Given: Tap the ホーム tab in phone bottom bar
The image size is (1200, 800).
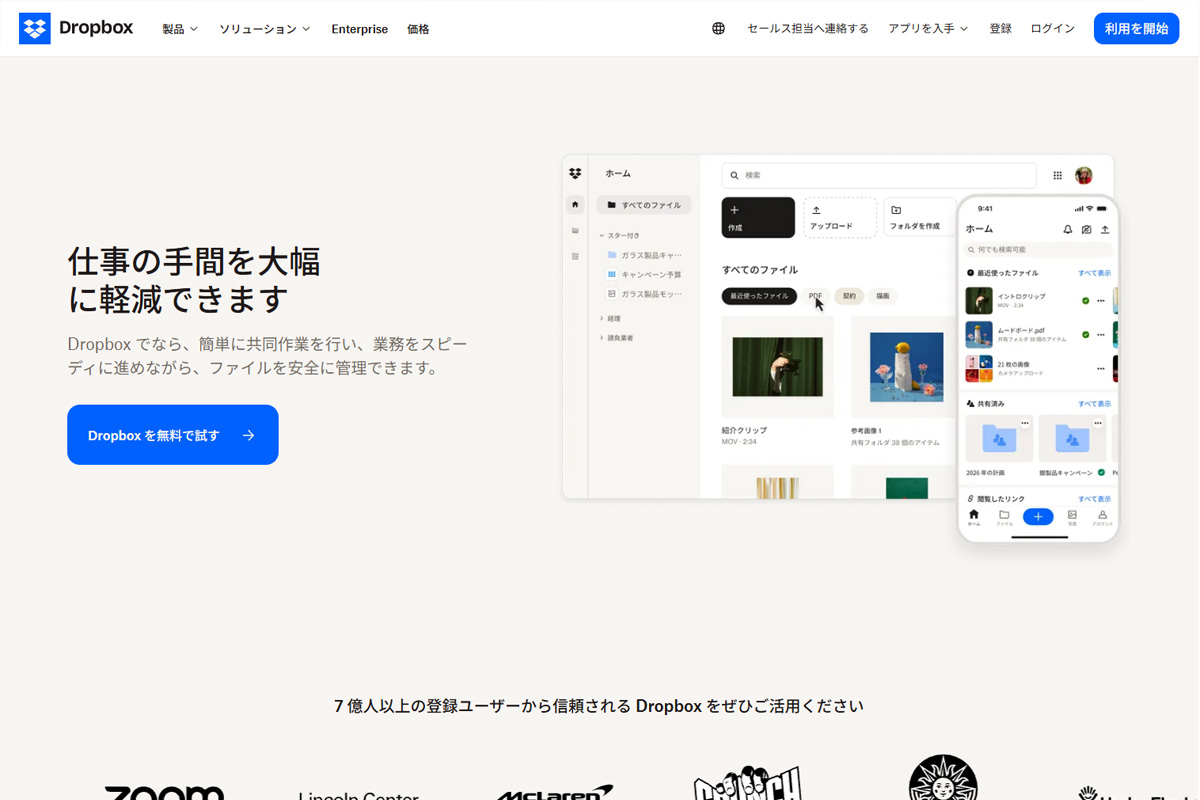Looking at the screenshot, I should point(974,517).
